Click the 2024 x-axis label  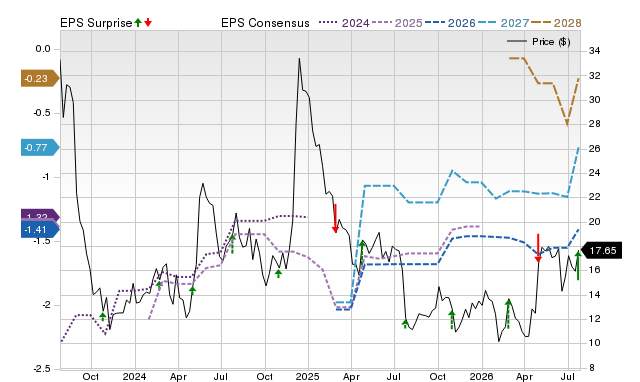[x=134, y=376]
